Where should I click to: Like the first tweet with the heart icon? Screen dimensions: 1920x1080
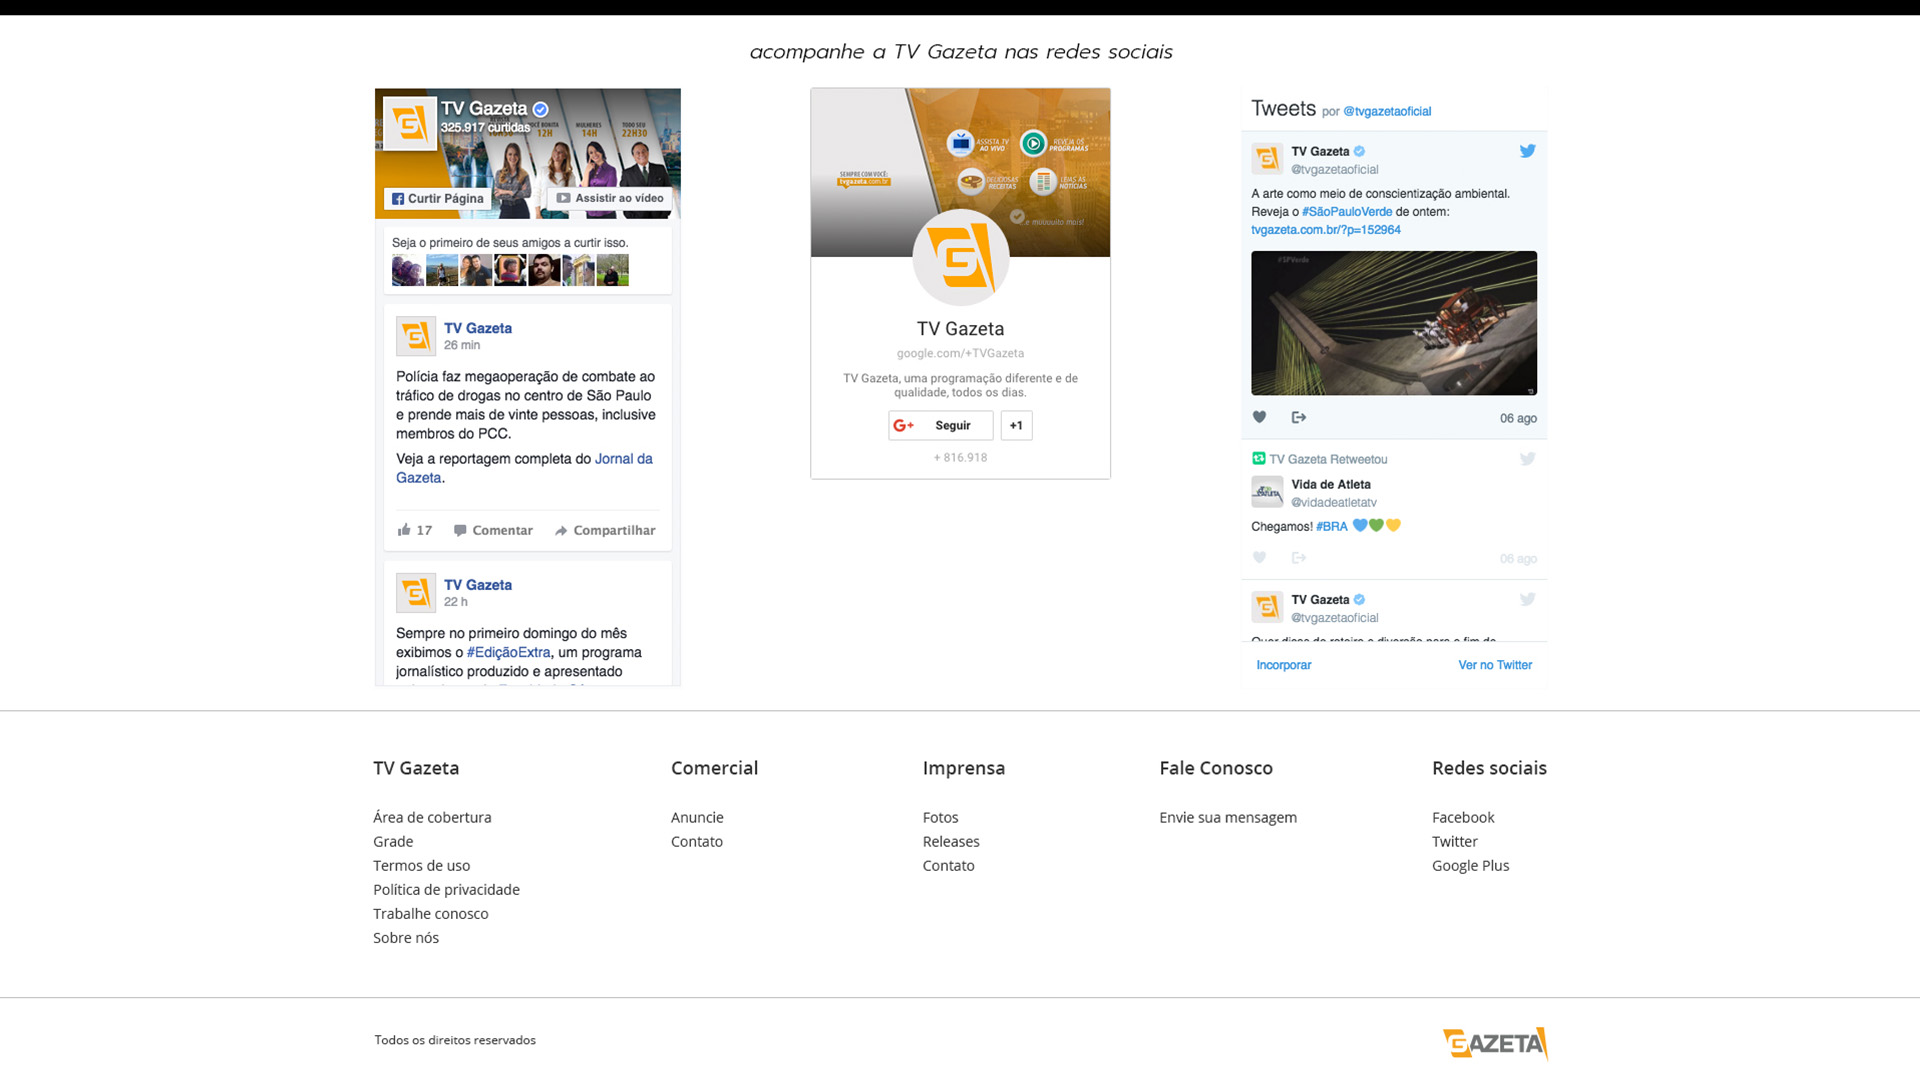[1260, 417]
